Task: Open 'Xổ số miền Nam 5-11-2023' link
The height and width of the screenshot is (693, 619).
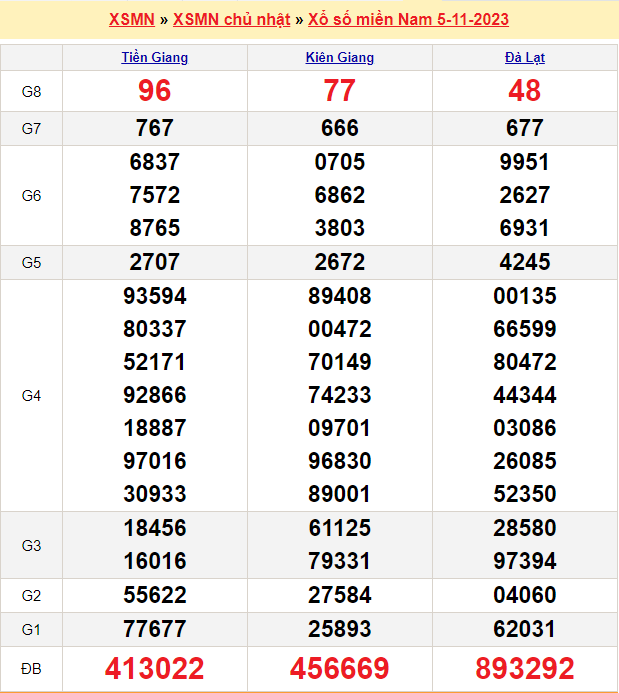Action: [x=407, y=20]
